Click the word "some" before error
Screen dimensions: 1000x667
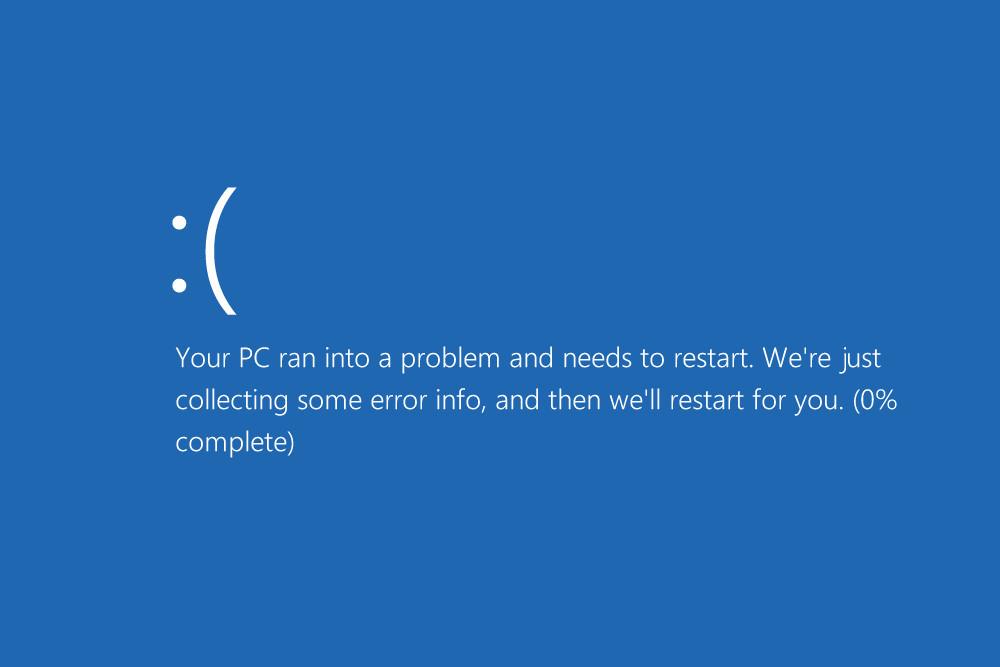point(331,401)
